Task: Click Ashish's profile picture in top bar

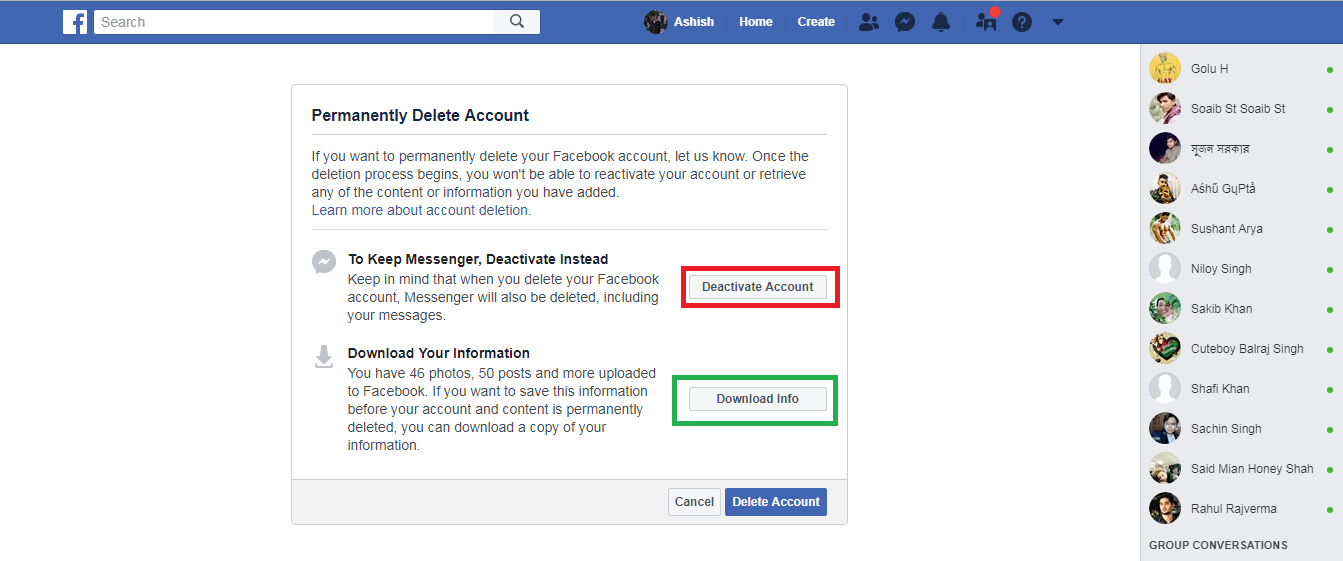Action: pyautogui.click(x=656, y=22)
